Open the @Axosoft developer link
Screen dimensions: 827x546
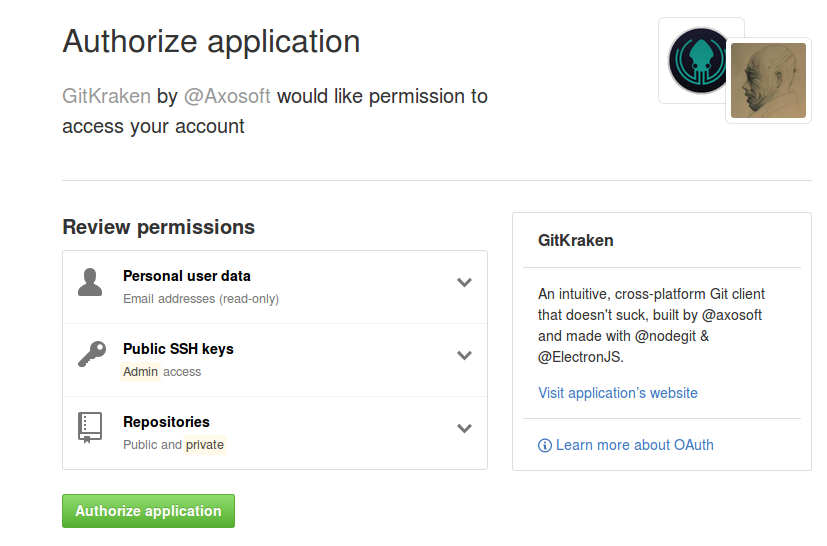(227, 97)
